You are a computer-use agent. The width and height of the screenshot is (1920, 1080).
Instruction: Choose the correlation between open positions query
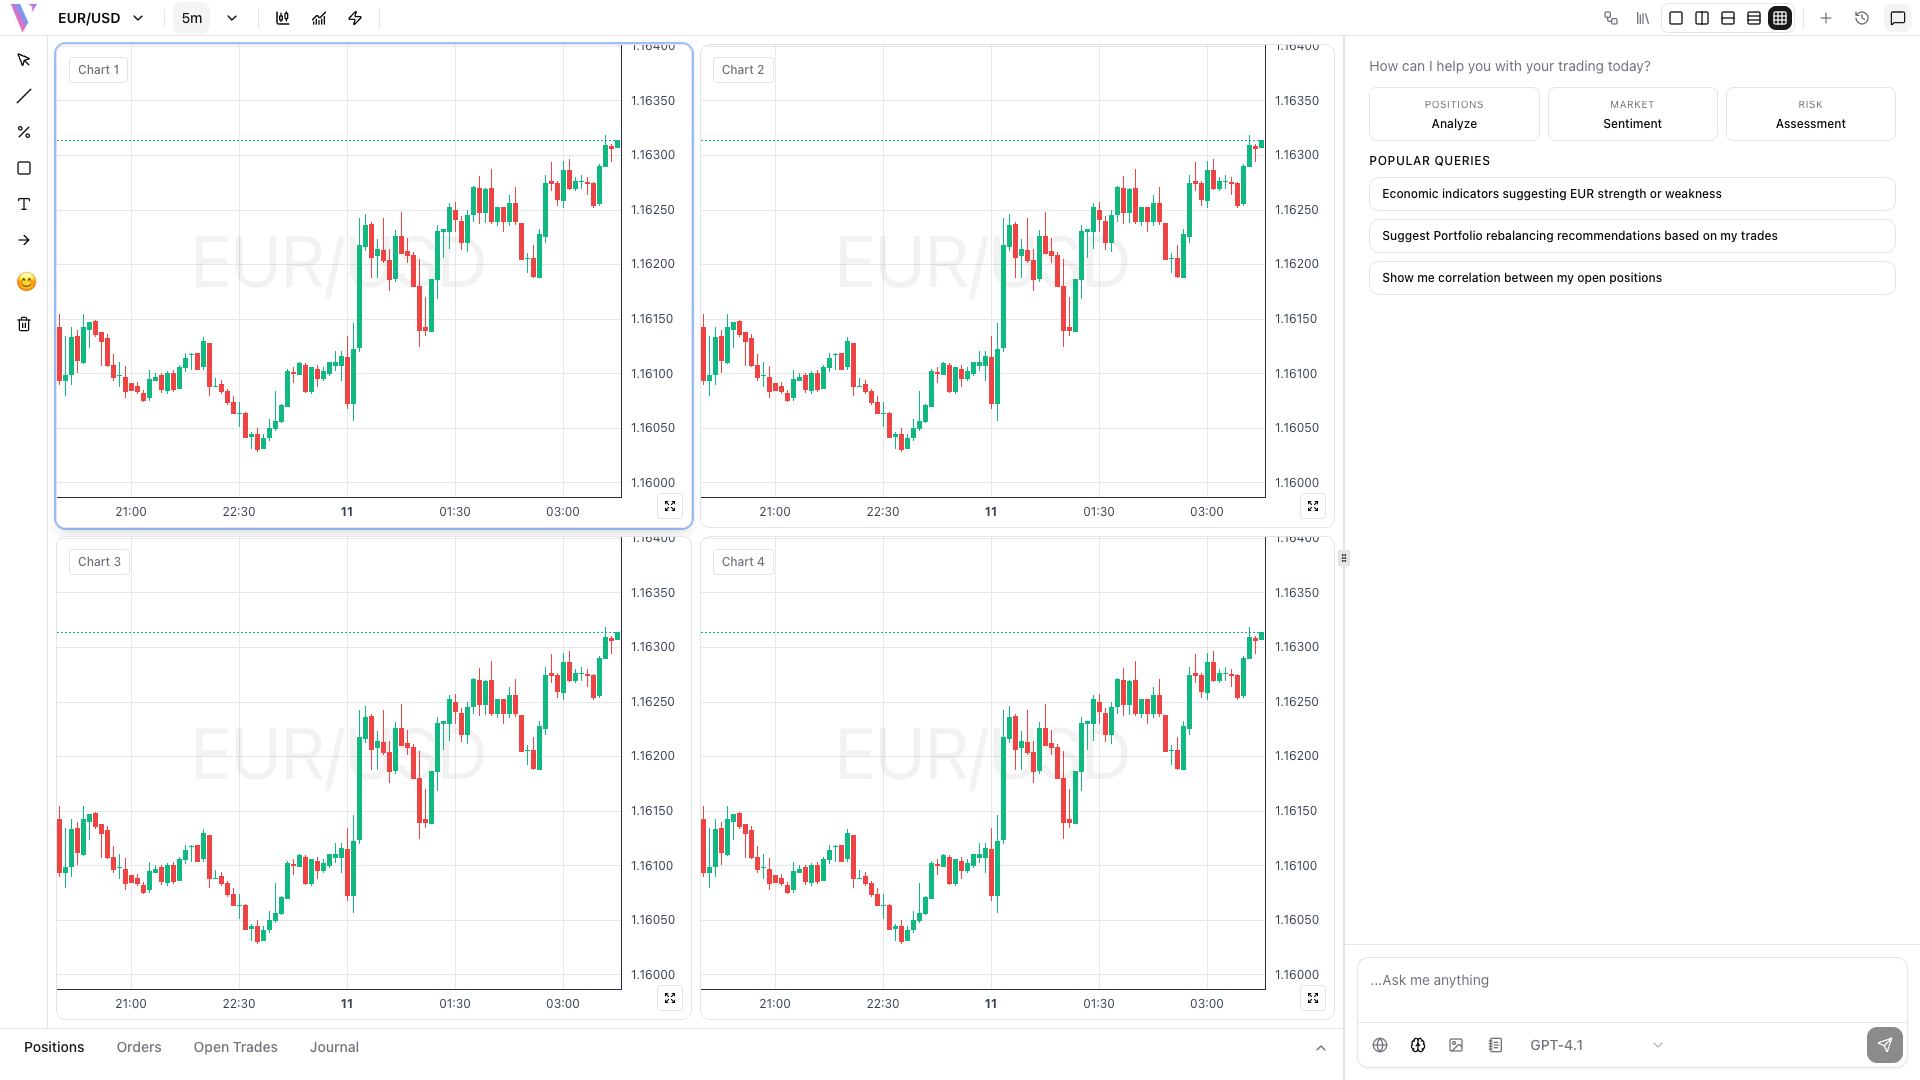click(x=1631, y=278)
